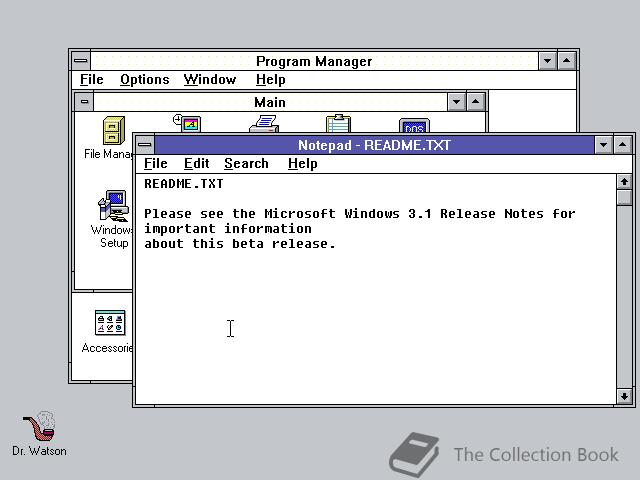
Task: Open Notepad File menu
Action: [156, 164]
